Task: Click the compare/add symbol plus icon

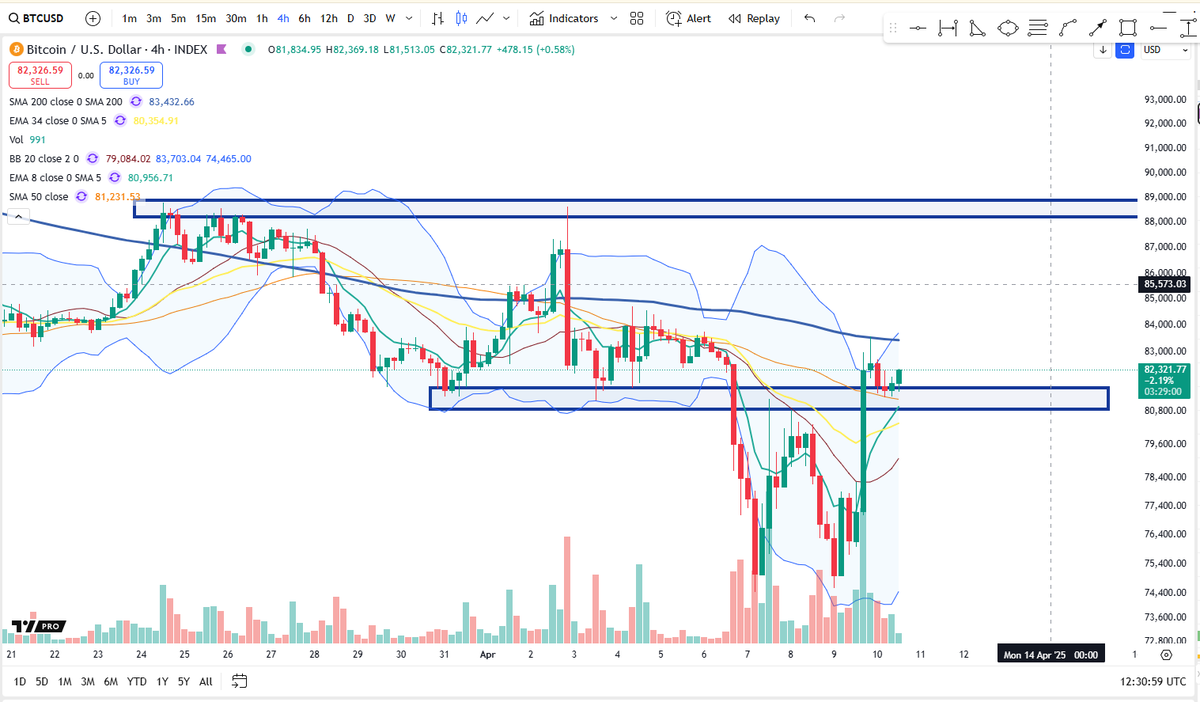Action: tap(93, 18)
